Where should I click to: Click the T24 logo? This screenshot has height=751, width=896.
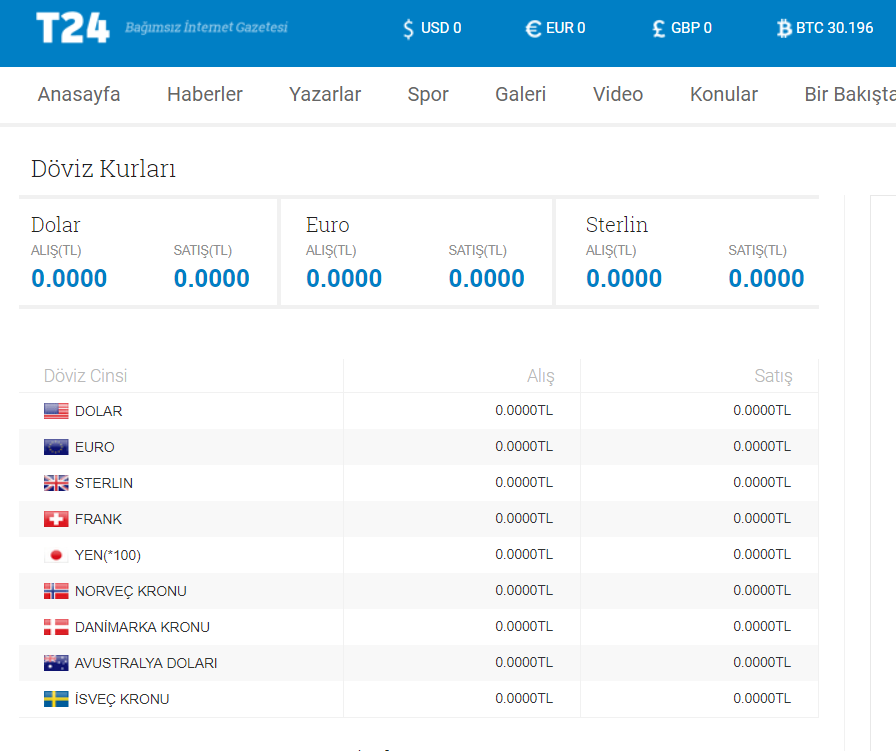[x=73, y=27]
